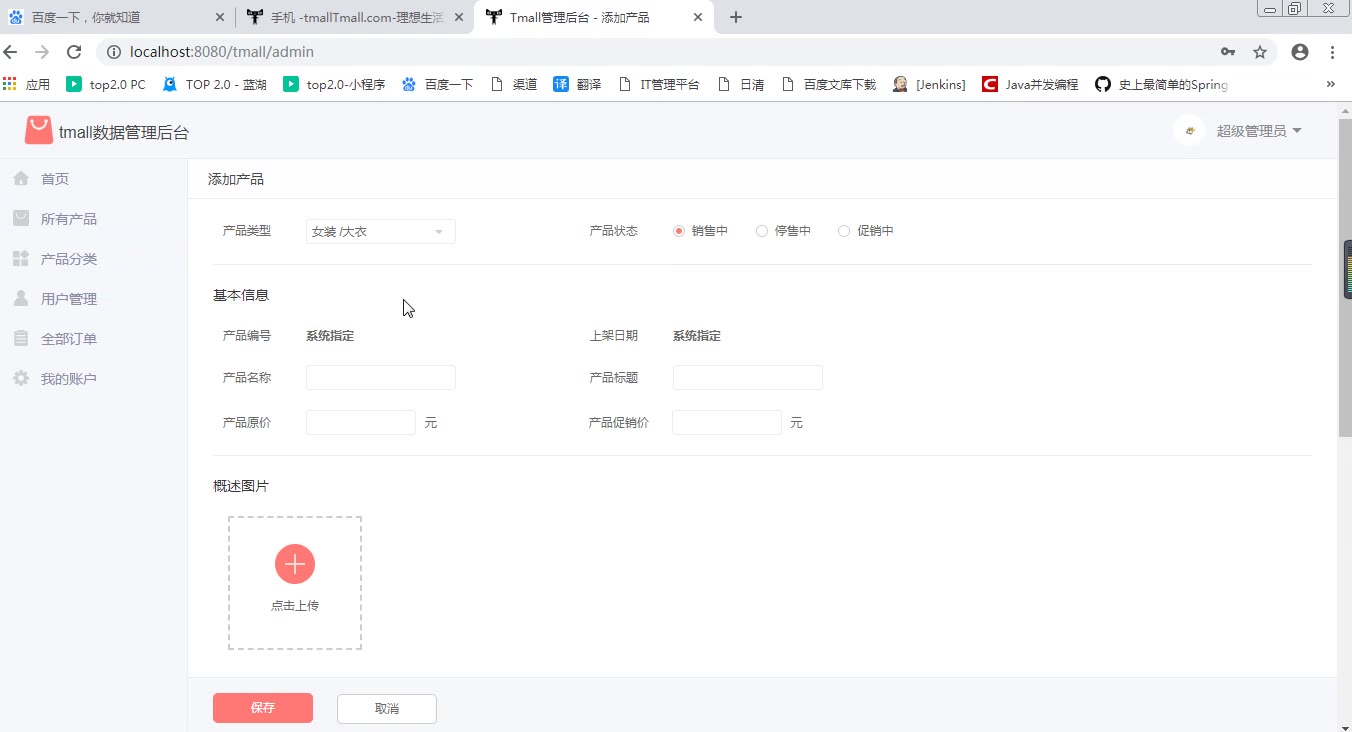This screenshot has width=1352, height=732.
Task: Expand the 产品类型 dropdown 女装/大衣
Action: coord(380,232)
